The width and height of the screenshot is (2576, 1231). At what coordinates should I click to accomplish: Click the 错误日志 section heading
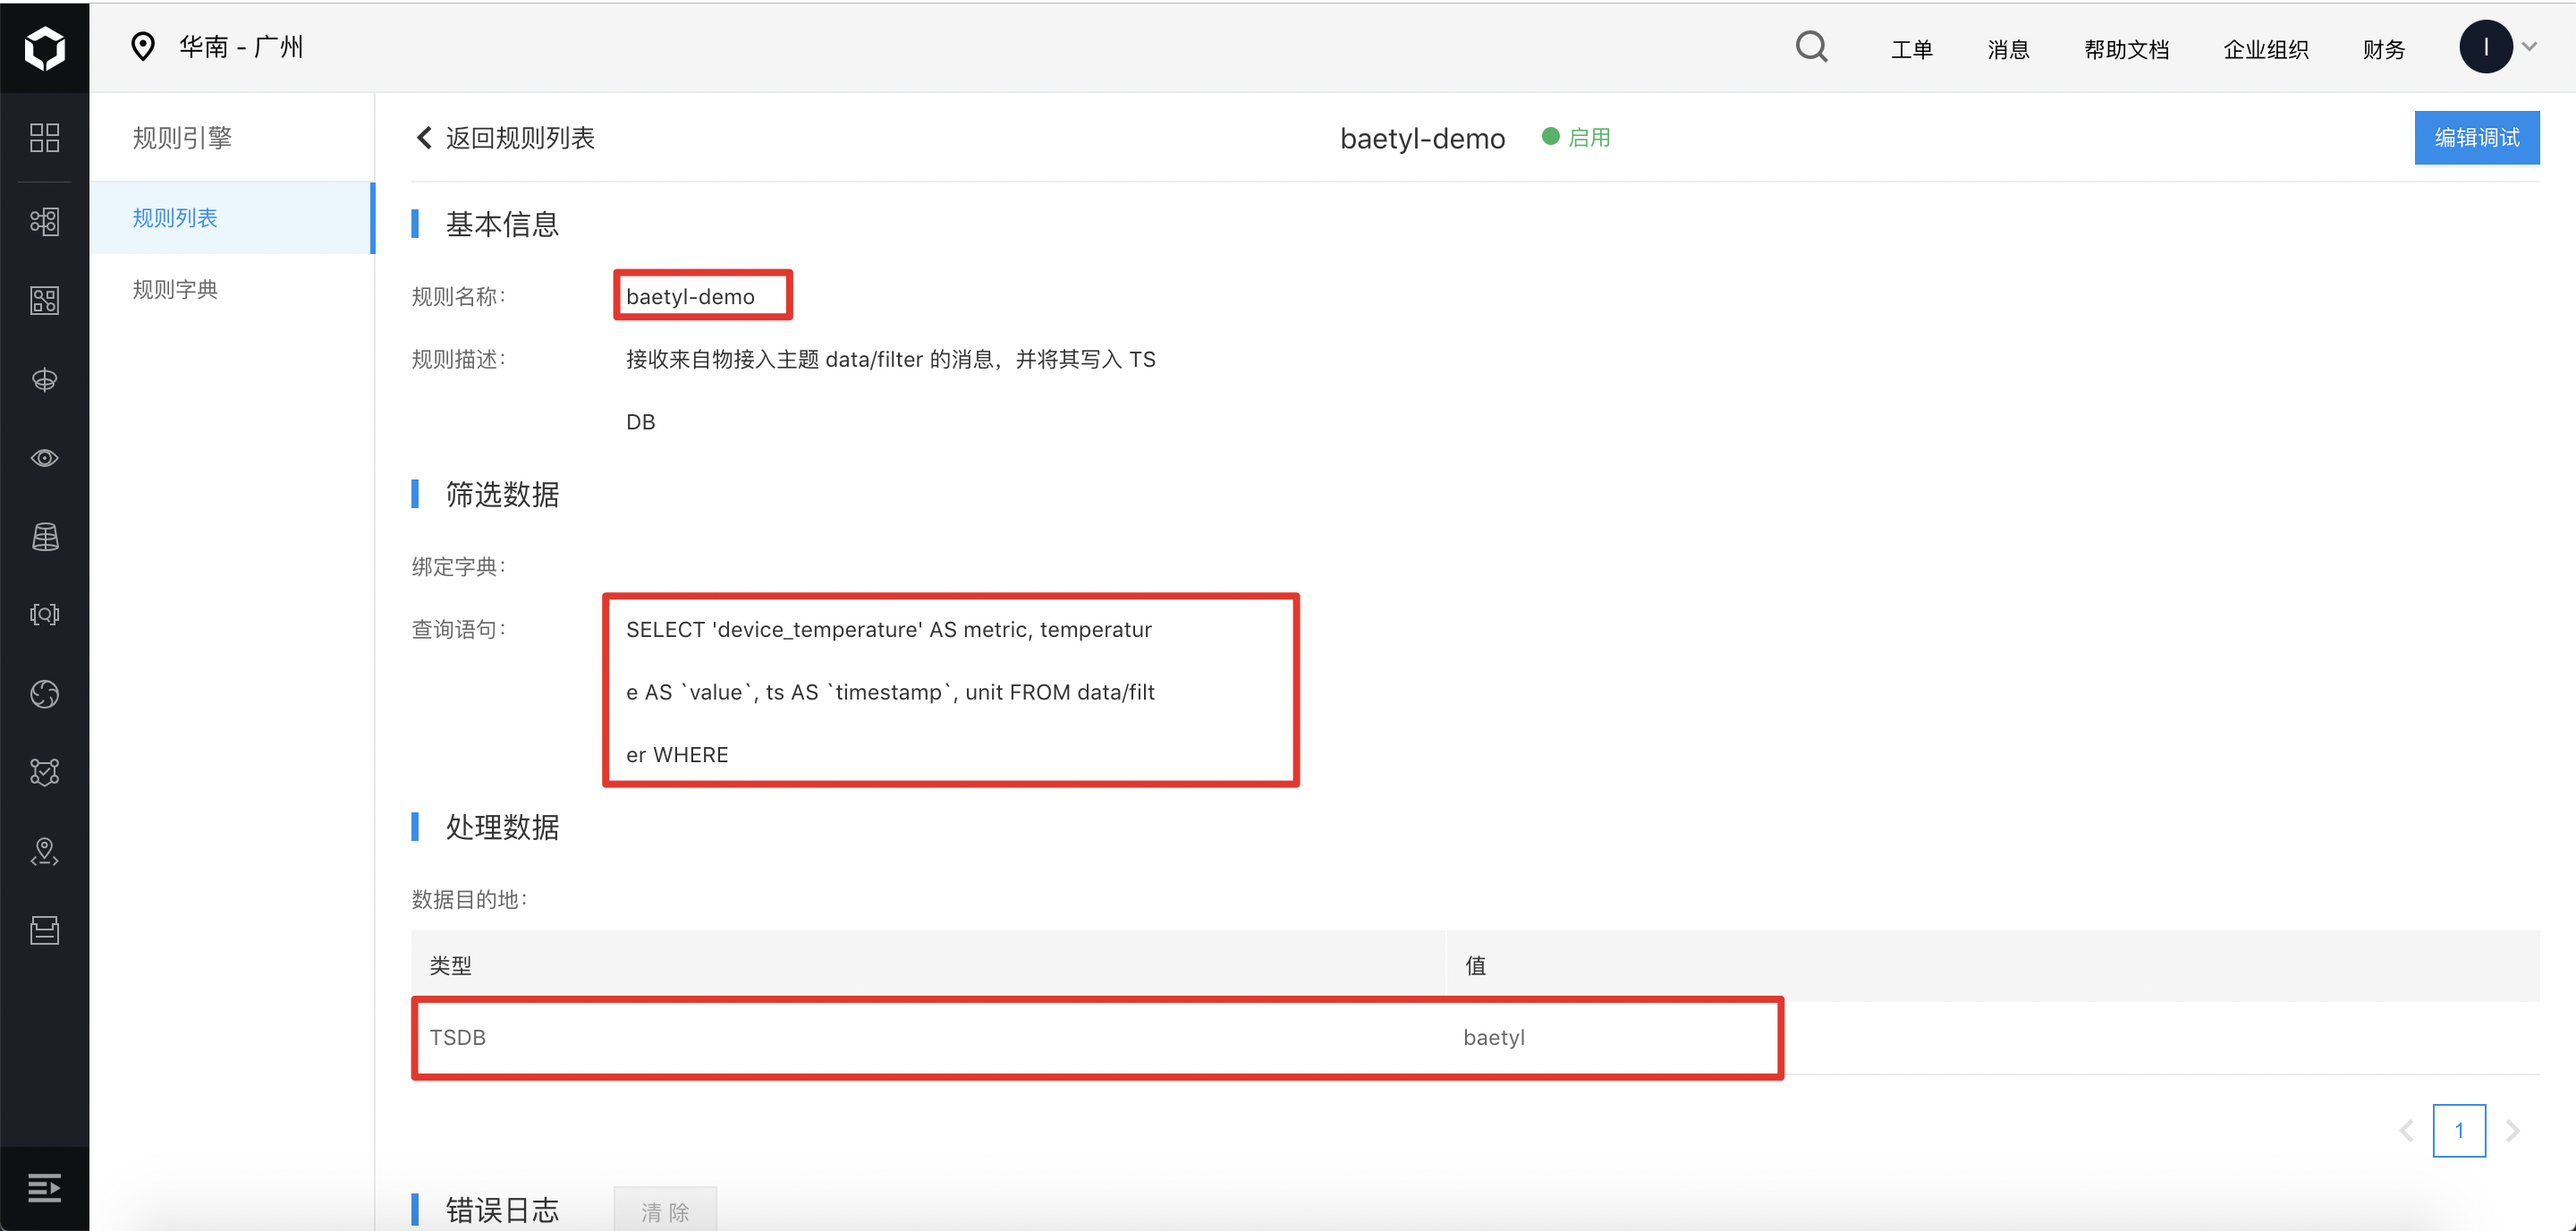502,1211
